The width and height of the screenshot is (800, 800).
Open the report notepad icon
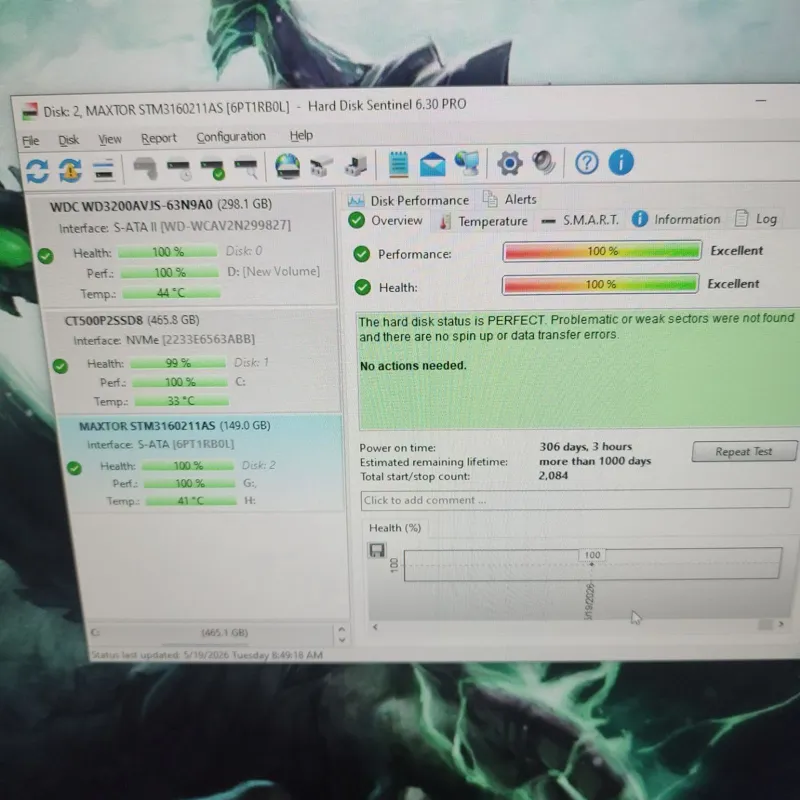coord(398,165)
